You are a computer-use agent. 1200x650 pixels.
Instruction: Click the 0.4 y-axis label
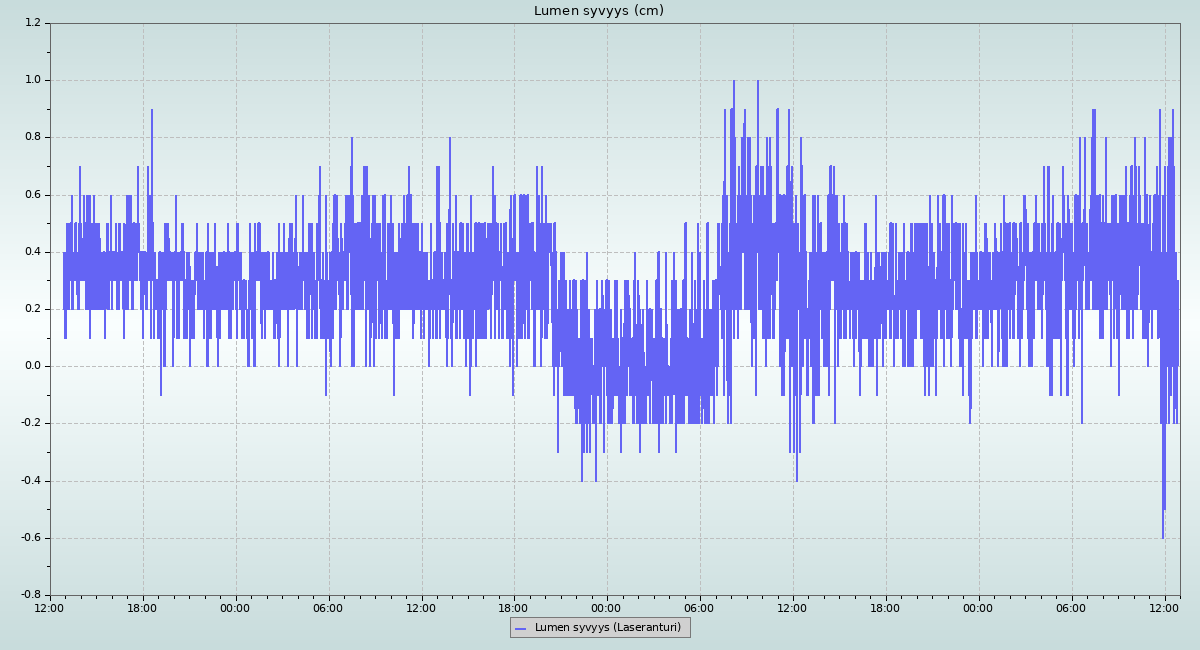(x=33, y=252)
